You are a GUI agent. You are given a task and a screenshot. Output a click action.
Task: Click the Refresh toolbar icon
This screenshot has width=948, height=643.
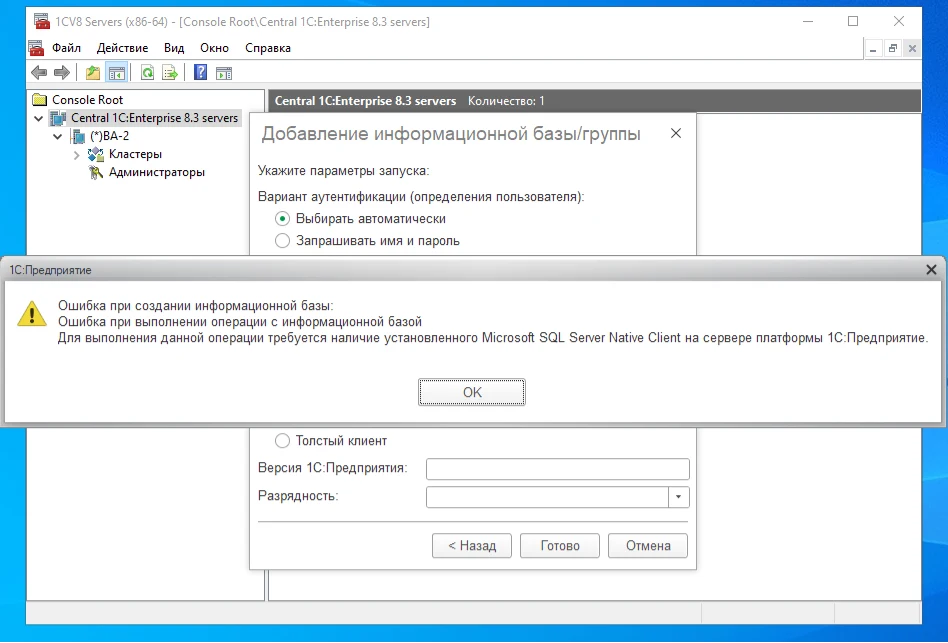147,73
